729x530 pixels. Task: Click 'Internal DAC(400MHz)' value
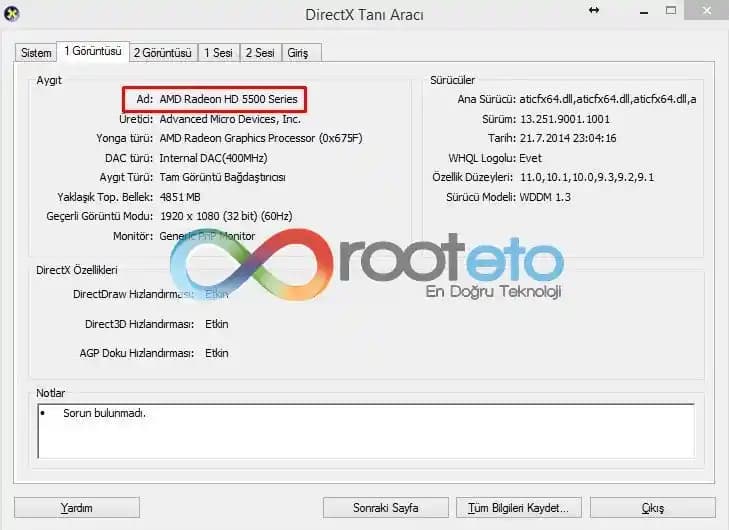pyautogui.click(x=213, y=158)
